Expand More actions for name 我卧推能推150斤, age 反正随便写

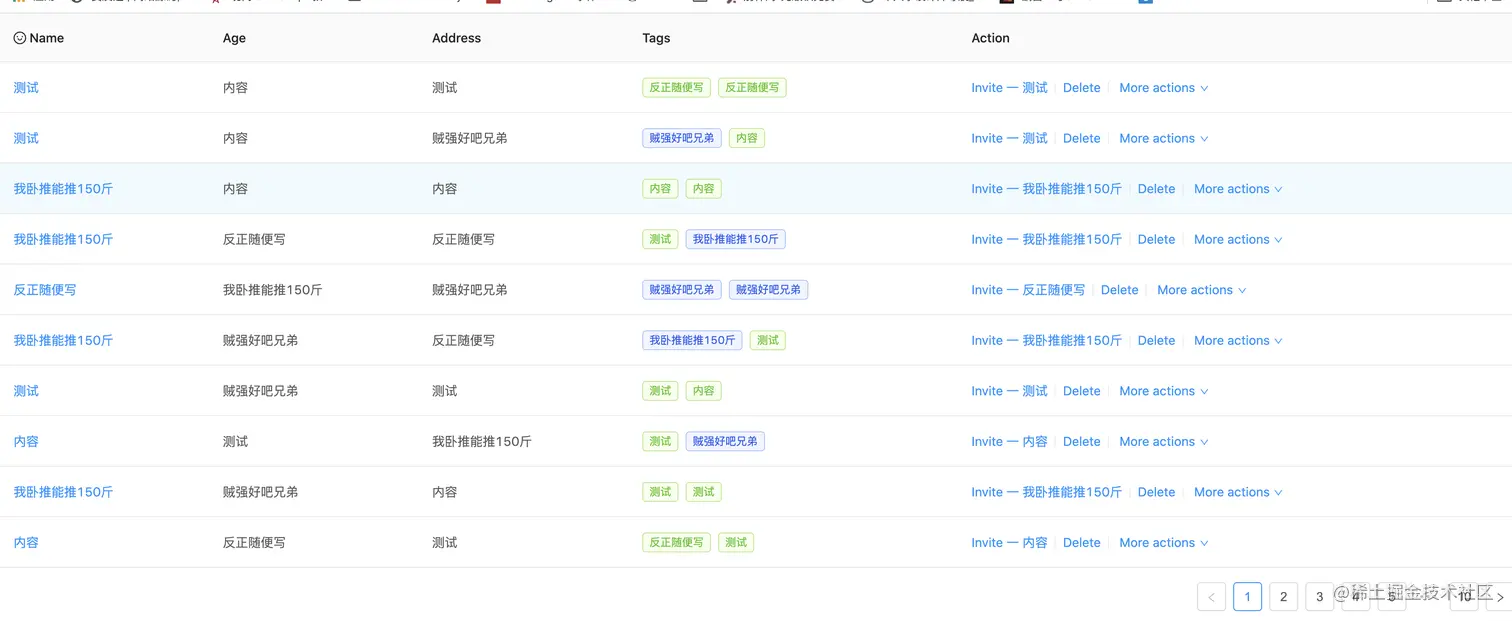tap(1238, 239)
